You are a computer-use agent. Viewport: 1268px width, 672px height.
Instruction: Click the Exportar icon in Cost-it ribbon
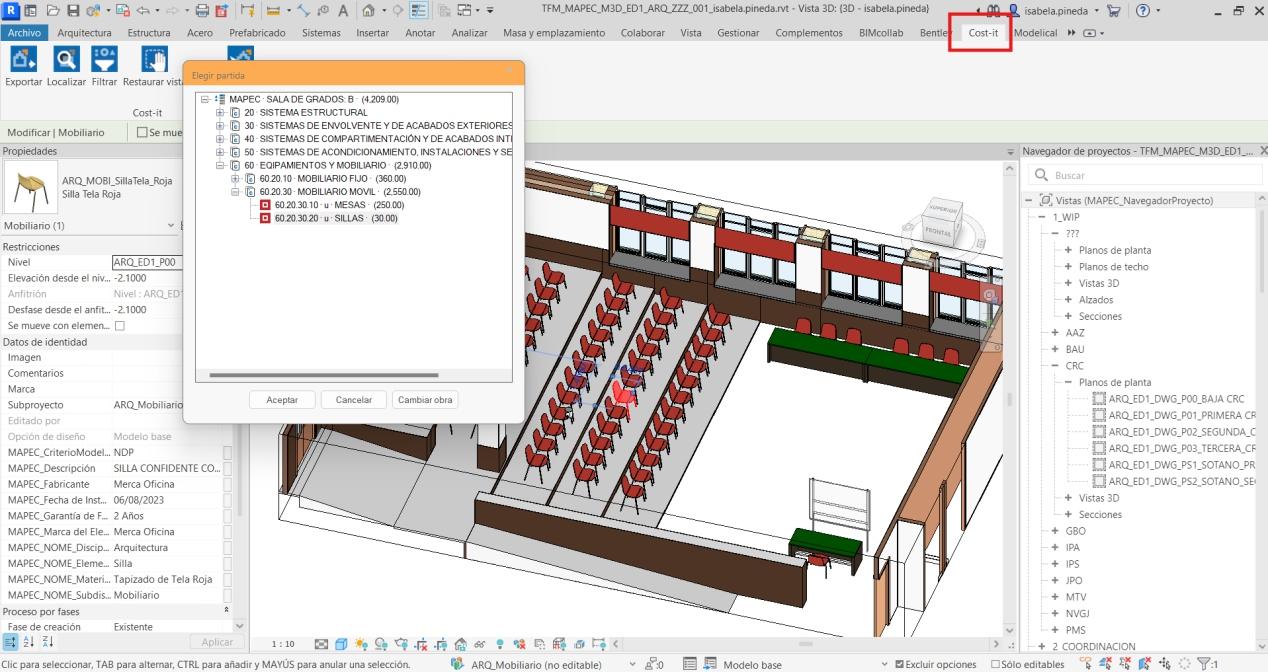pos(23,60)
